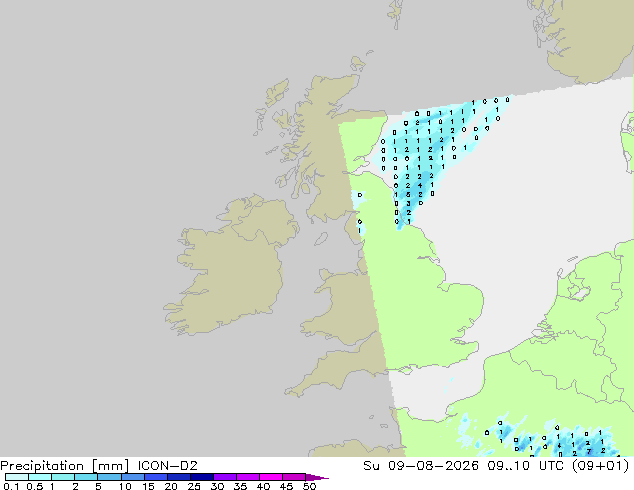Click the Shetland Islands outline at top
Viewport: 634px width, 490px height.
pos(397,14)
